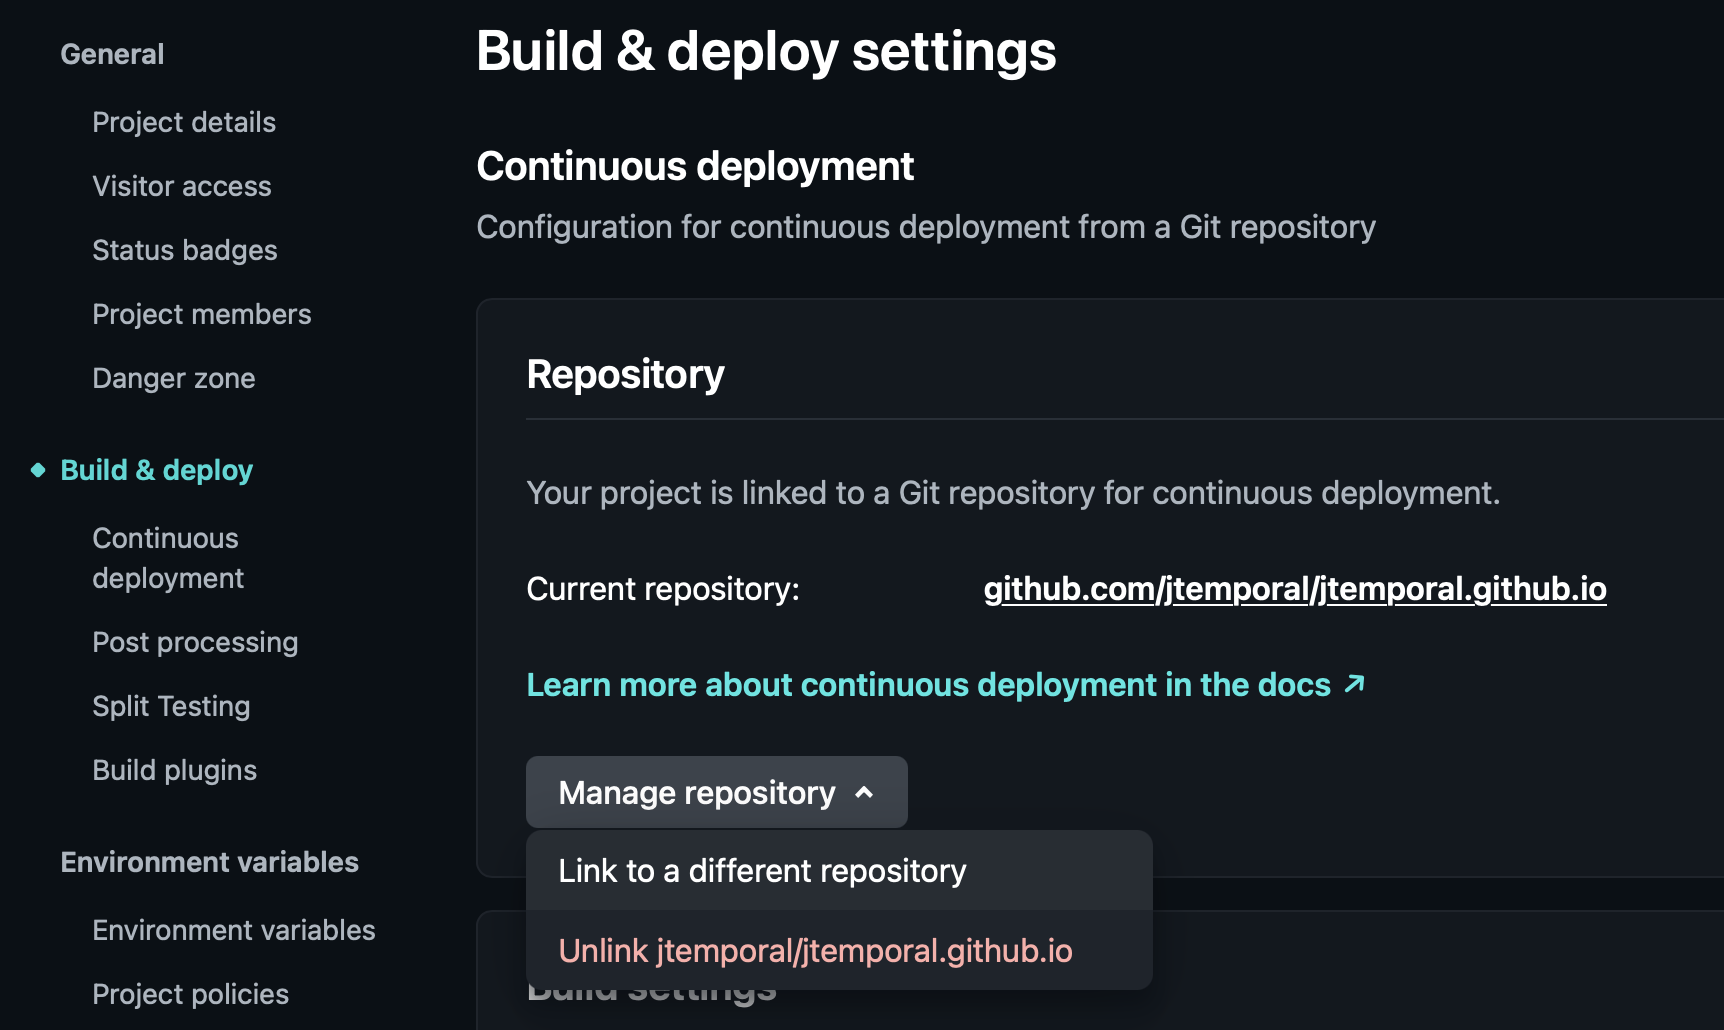This screenshot has height=1030, width=1724.
Task: Go to Build plugins settings
Action: (x=175, y=770)
